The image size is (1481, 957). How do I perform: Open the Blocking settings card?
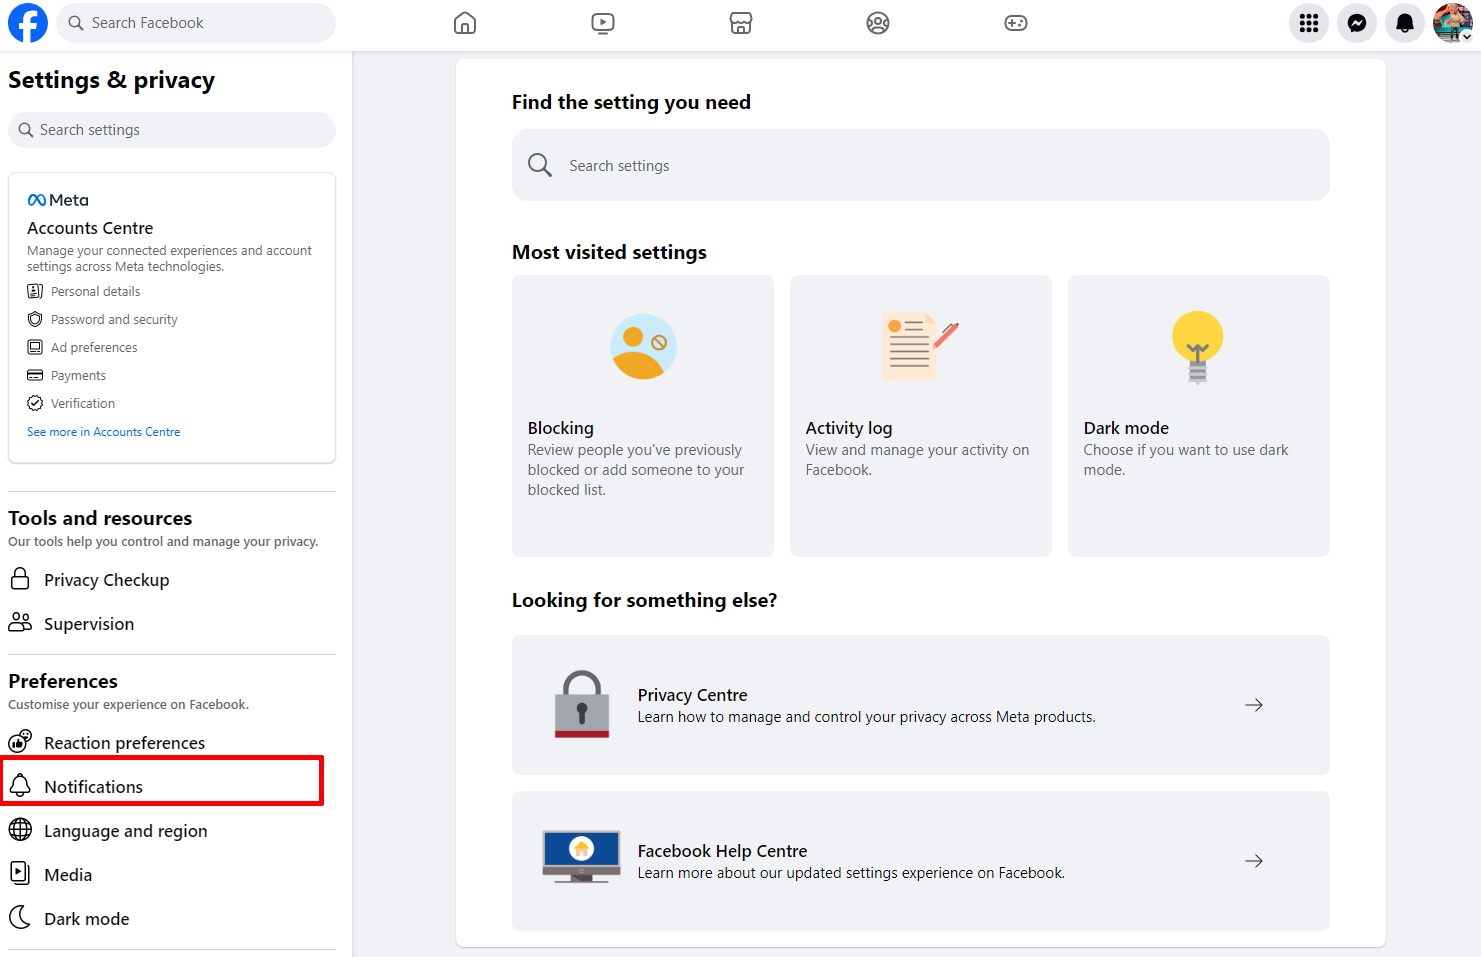(x=642, y=416)
